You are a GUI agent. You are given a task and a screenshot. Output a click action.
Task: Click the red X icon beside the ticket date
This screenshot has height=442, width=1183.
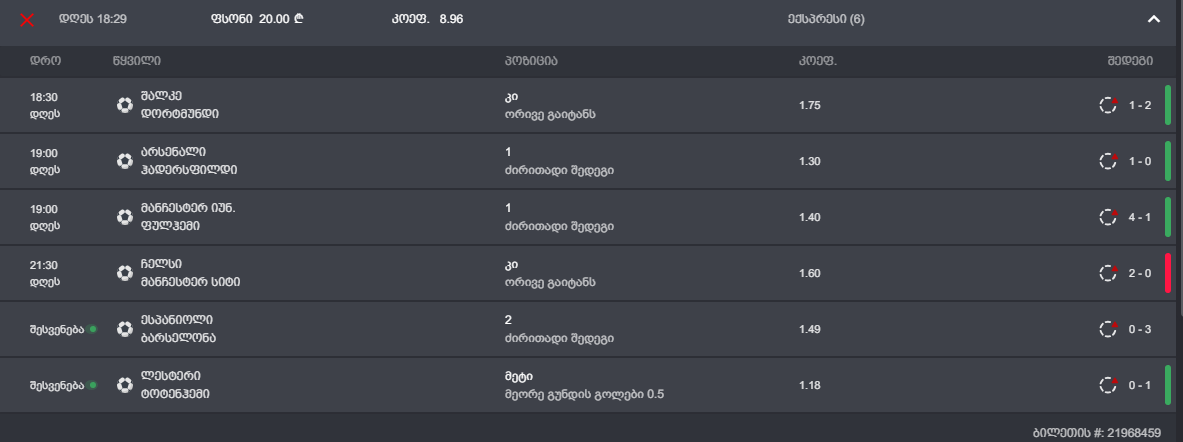28,19
